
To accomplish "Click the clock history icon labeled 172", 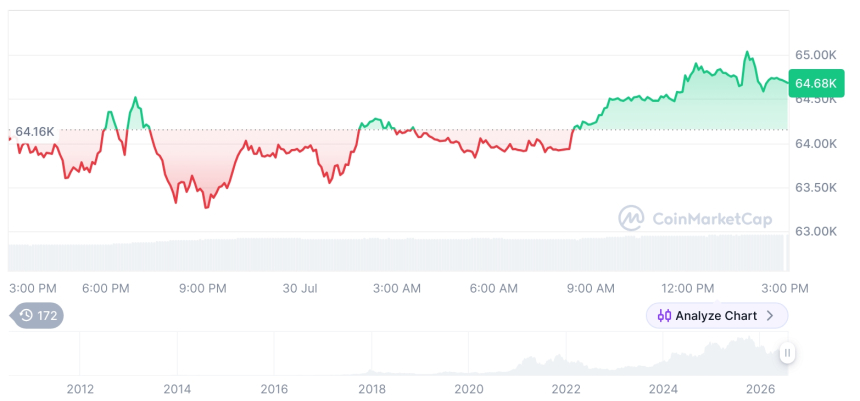I will pyautogui.click(x=26, y=315).
